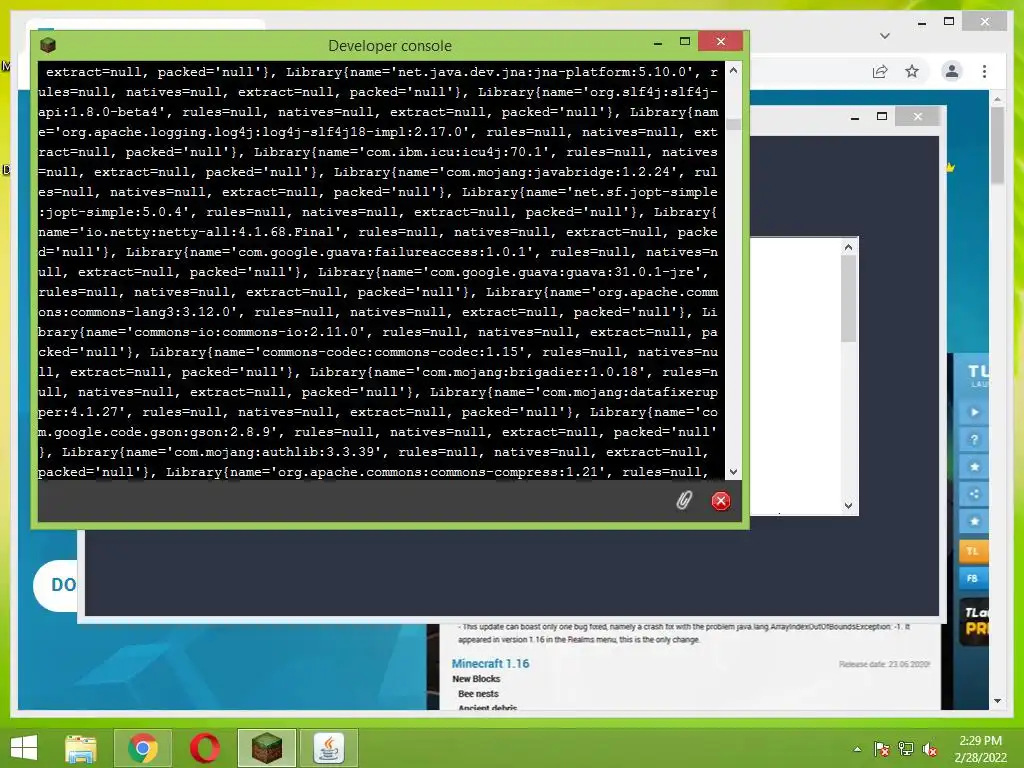
Task: Click the TLauncher Premium banner
Action: click(x=974, y=621)
